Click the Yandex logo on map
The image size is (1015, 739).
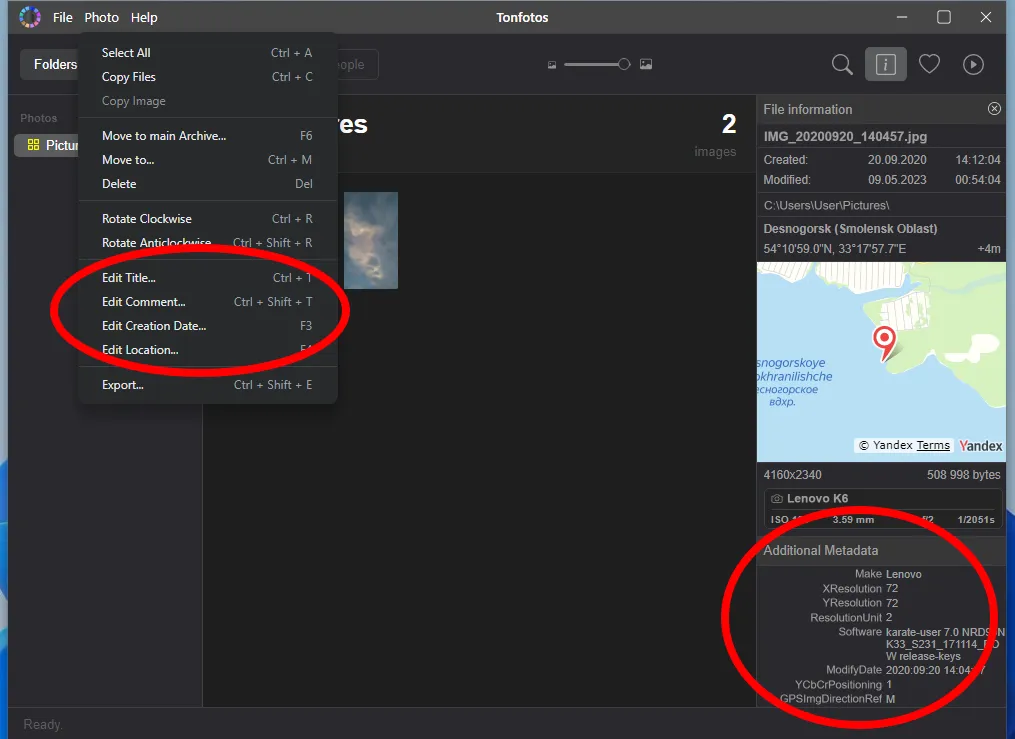click(x=980, y=445)
